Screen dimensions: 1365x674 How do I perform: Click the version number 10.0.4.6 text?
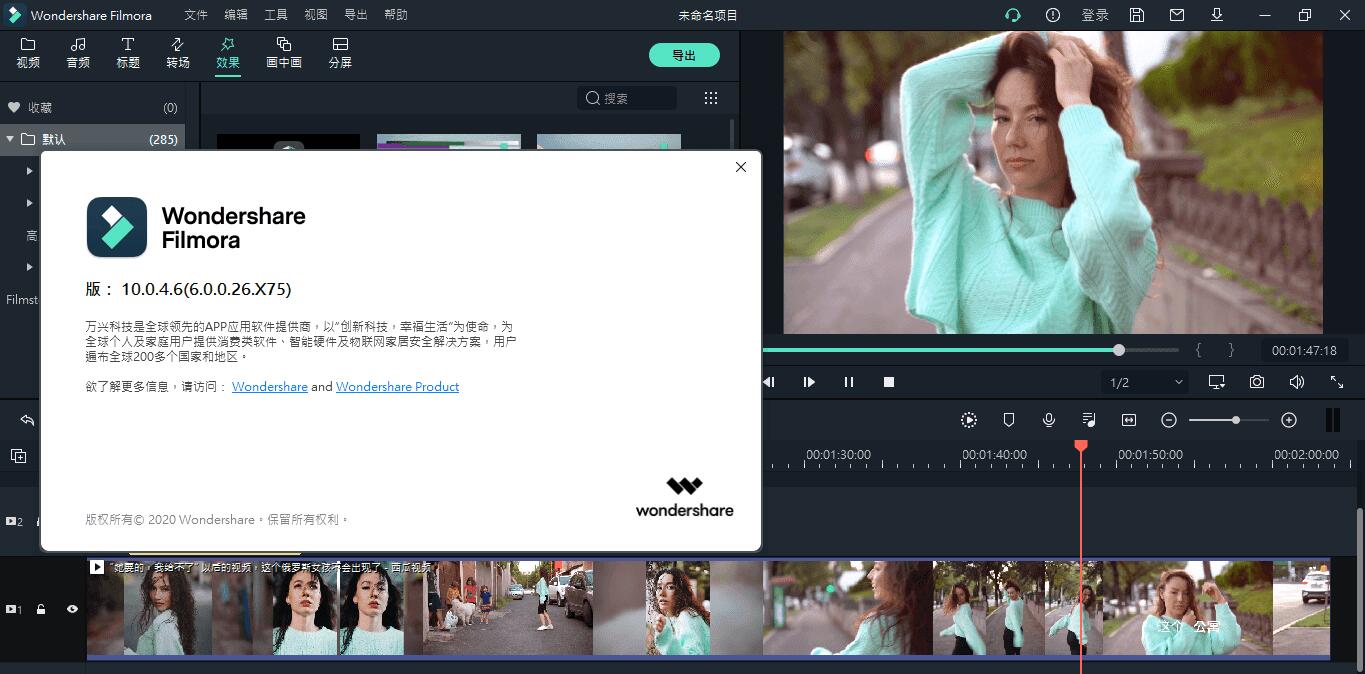pos(206,289)
